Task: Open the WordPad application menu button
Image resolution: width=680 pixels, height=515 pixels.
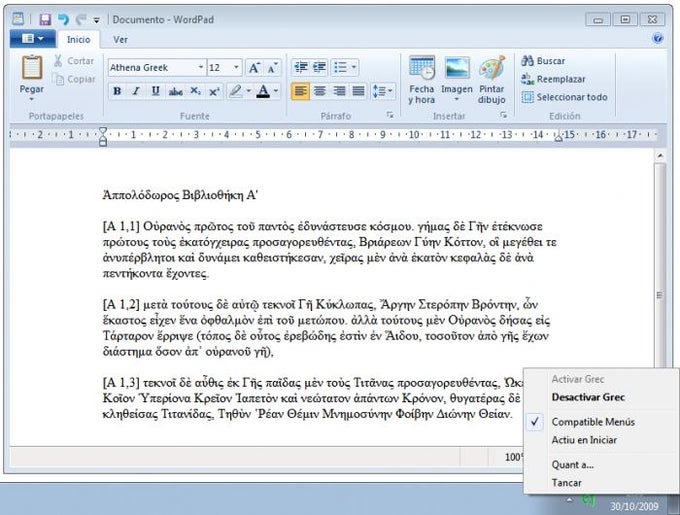Action: click(x=33, y=39)
